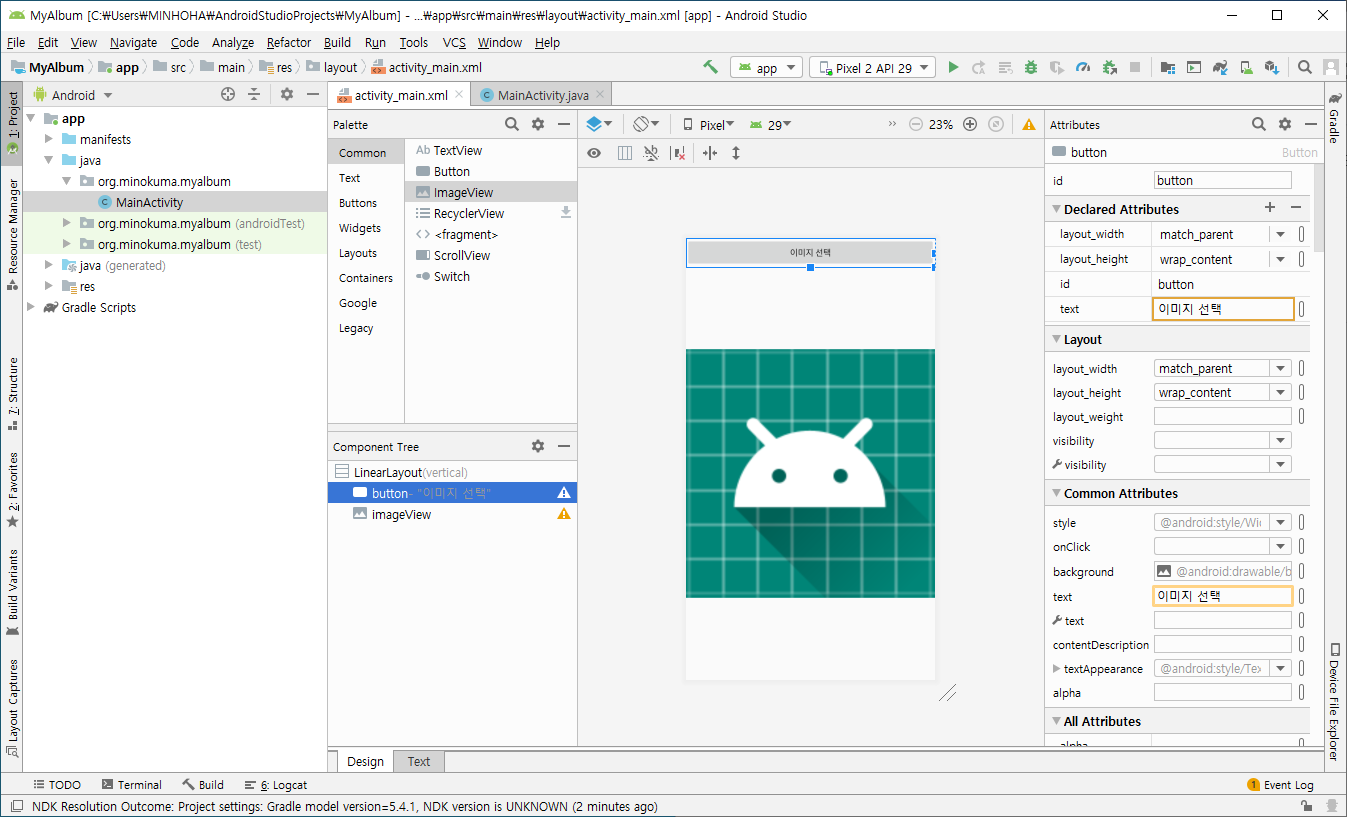
Task: Open the Build menu
Action: (337, 42)
